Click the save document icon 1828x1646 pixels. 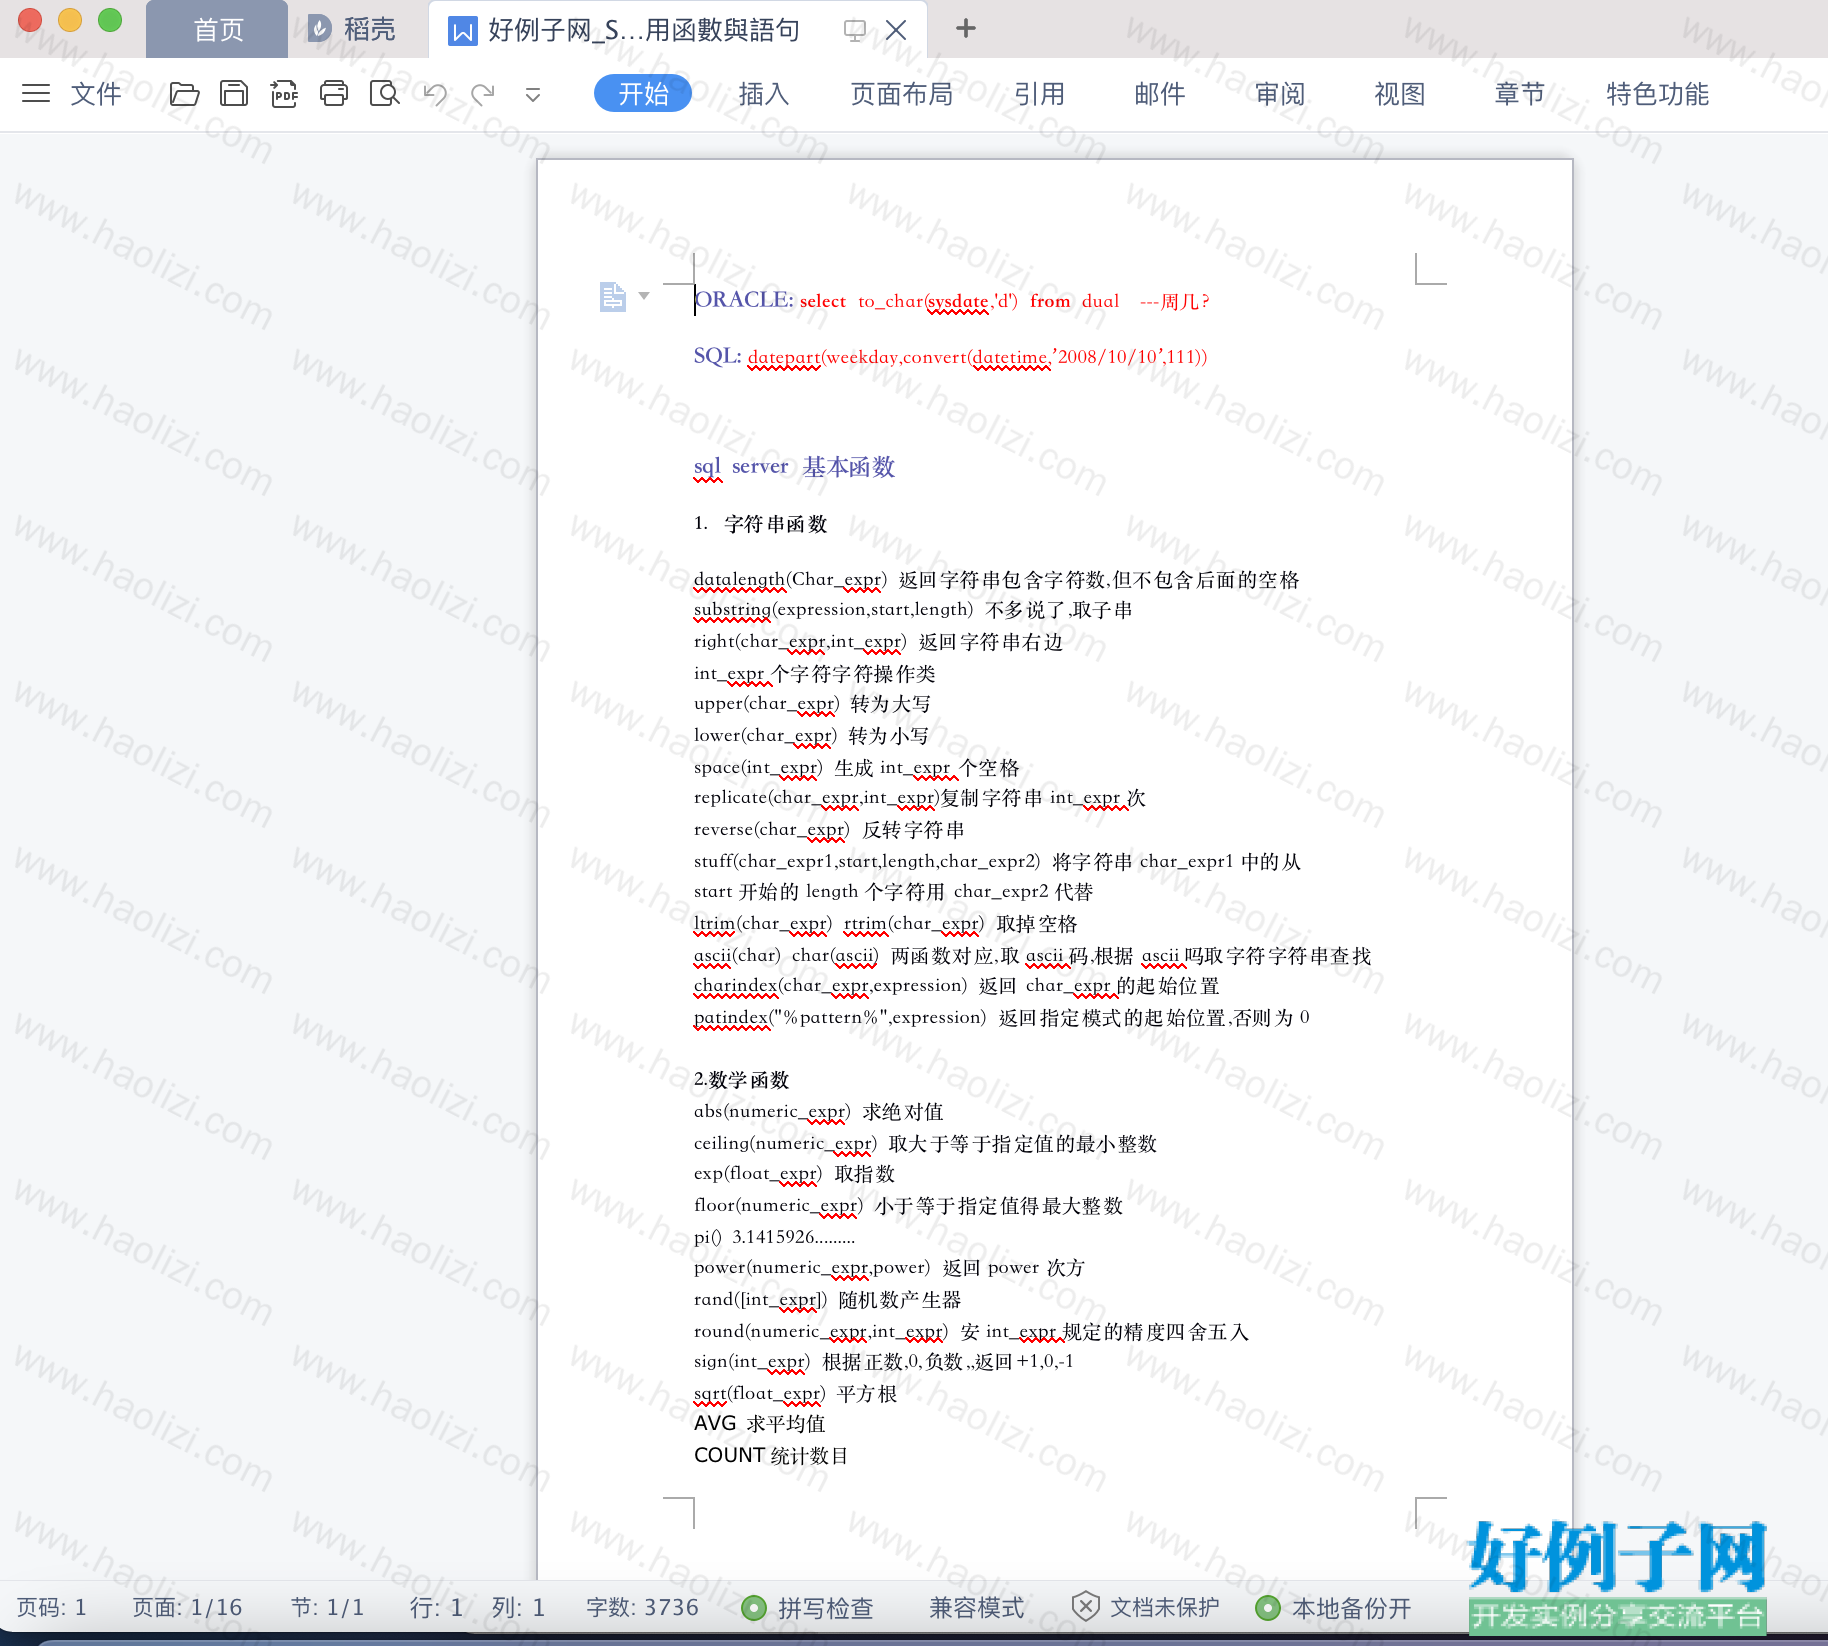click(x=234, y=94)
